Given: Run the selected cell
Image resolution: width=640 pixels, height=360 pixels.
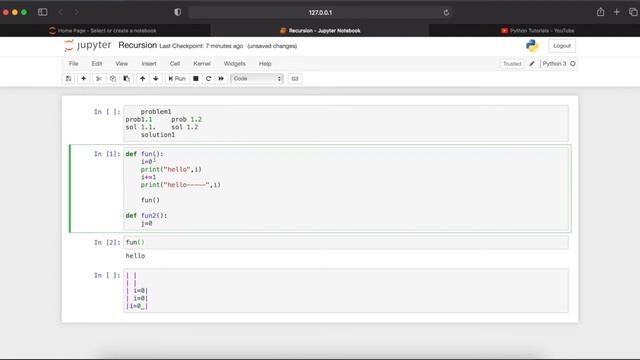Looking at the screenshot, I should [x=177, y=78].
